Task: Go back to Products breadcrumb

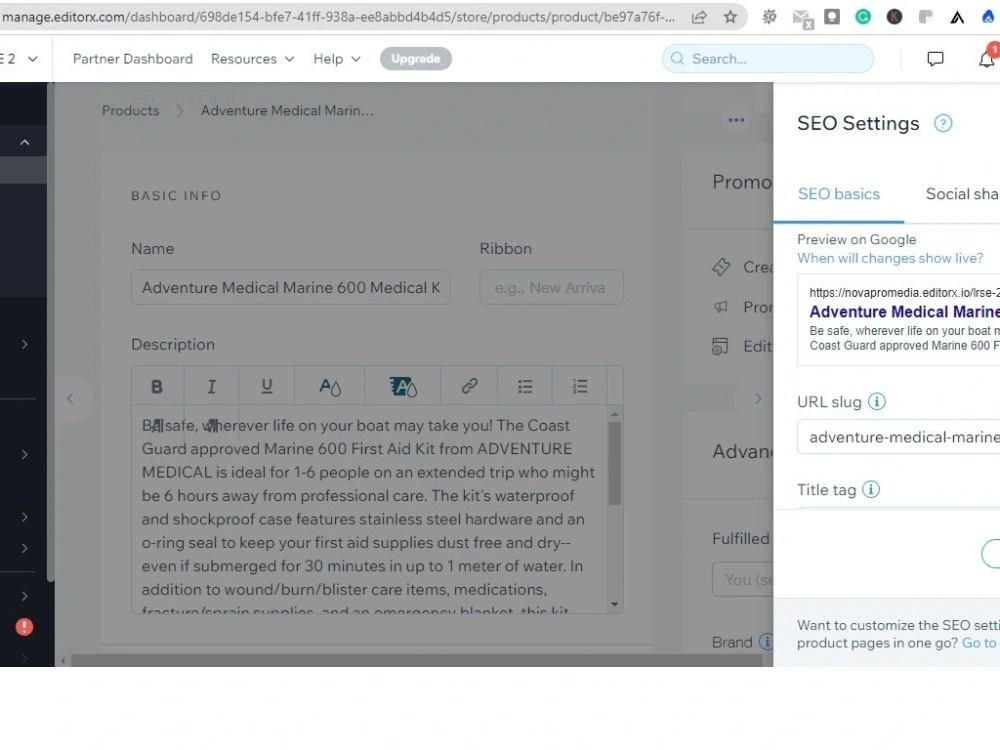Action: tap(130, 110)
